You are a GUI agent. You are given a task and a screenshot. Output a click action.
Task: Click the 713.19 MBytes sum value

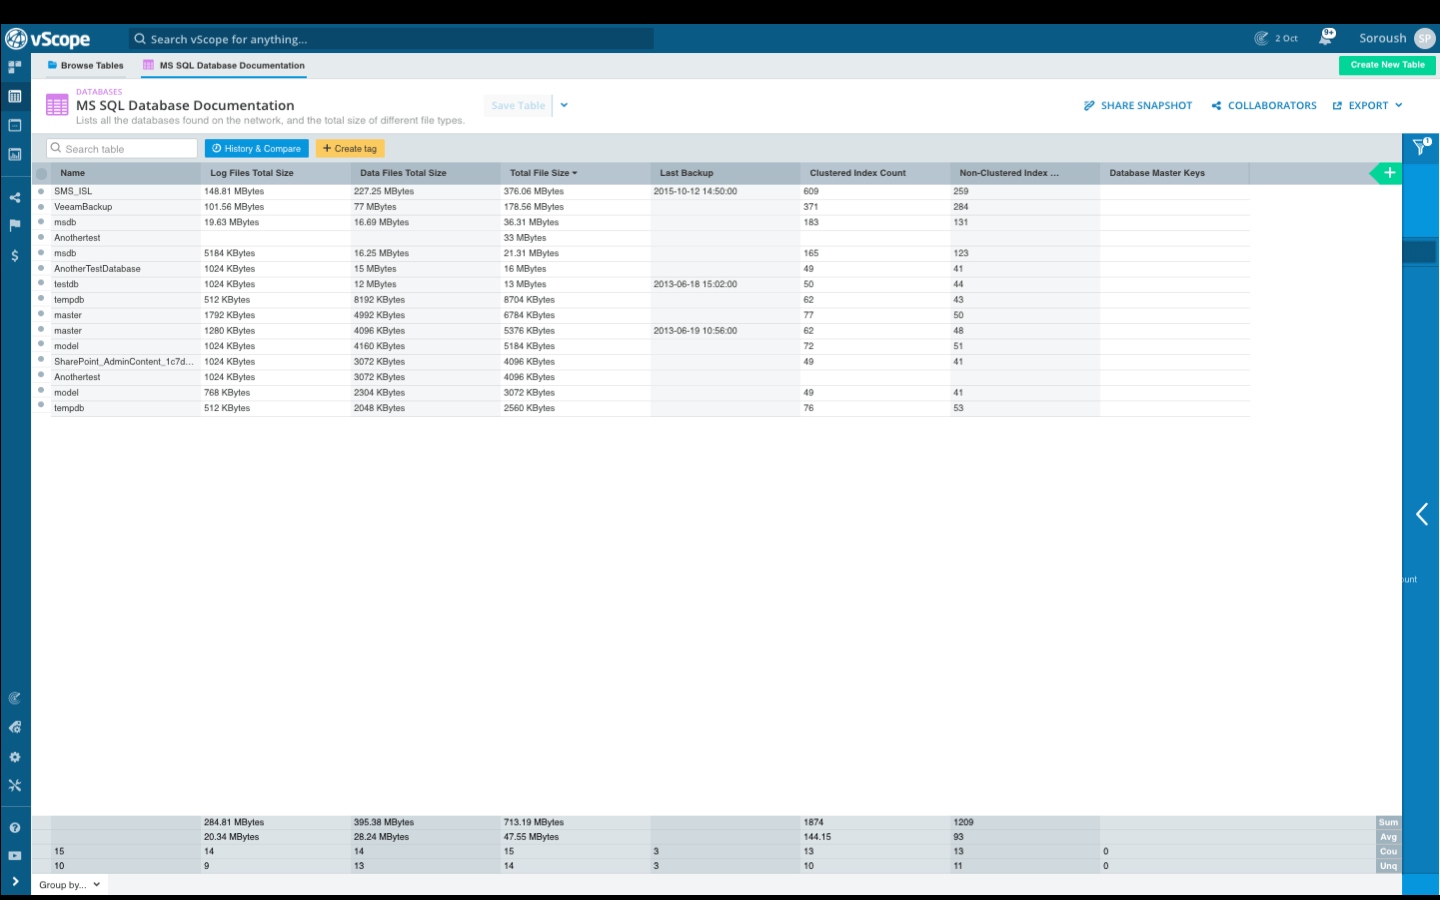click(533, 822)
